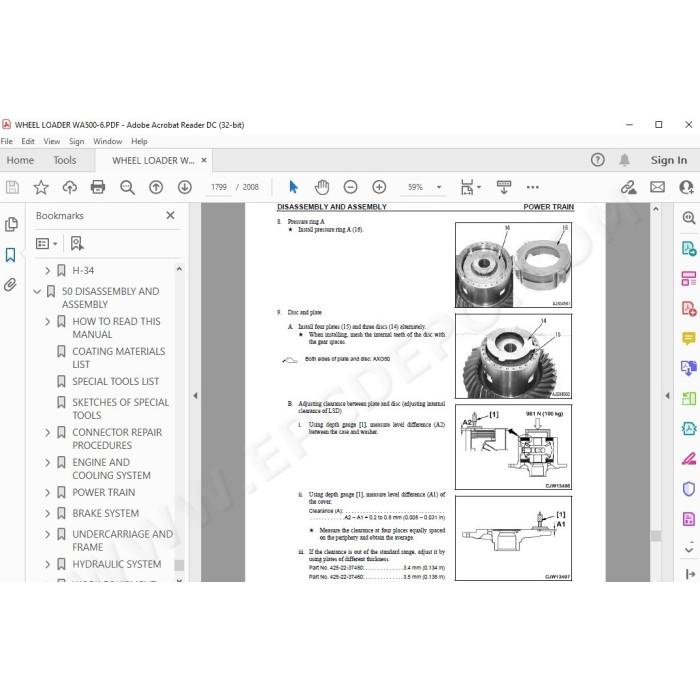This screenshot has width=700, height=700.
Task: Open Fill & Sign tool
Action: tap(688, 458)
